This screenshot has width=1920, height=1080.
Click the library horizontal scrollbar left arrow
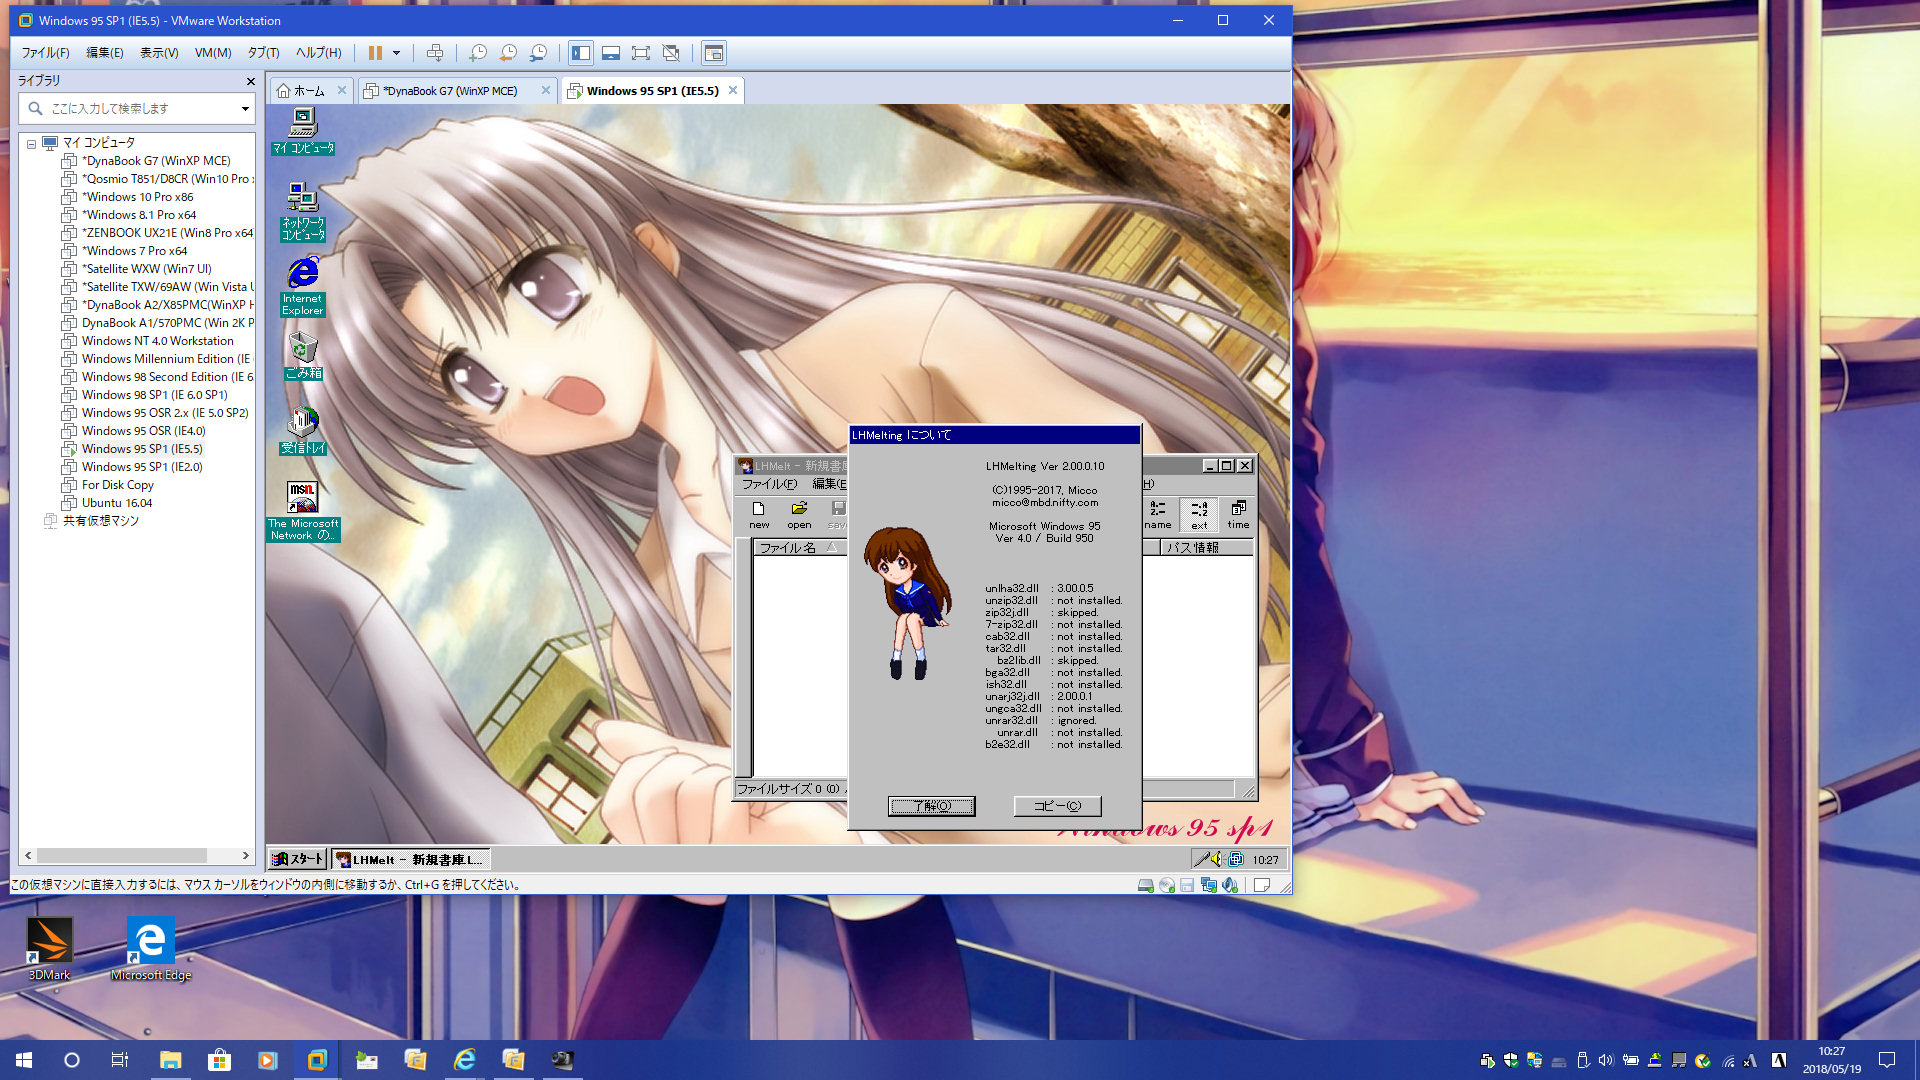pos(28,856)
